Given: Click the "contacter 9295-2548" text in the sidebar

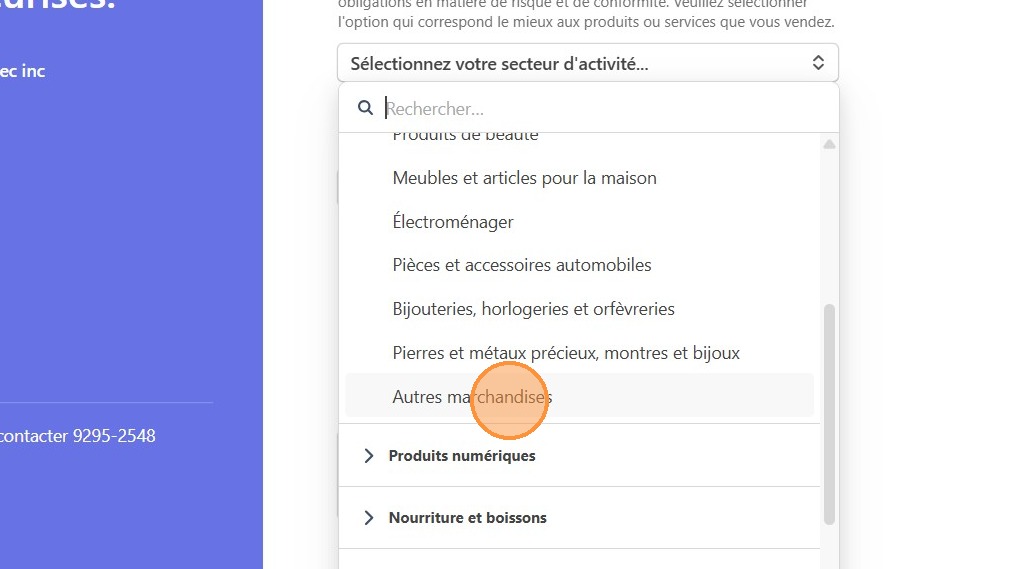Looking at the screenshot, I should click(x=78, y=436).
